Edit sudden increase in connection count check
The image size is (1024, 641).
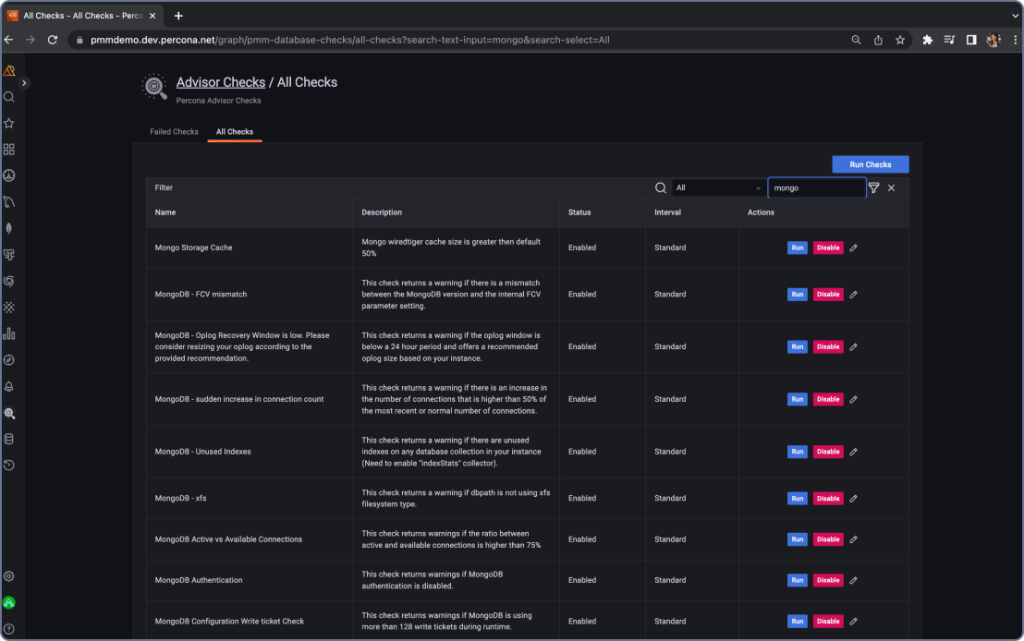[x=854, y=399]
